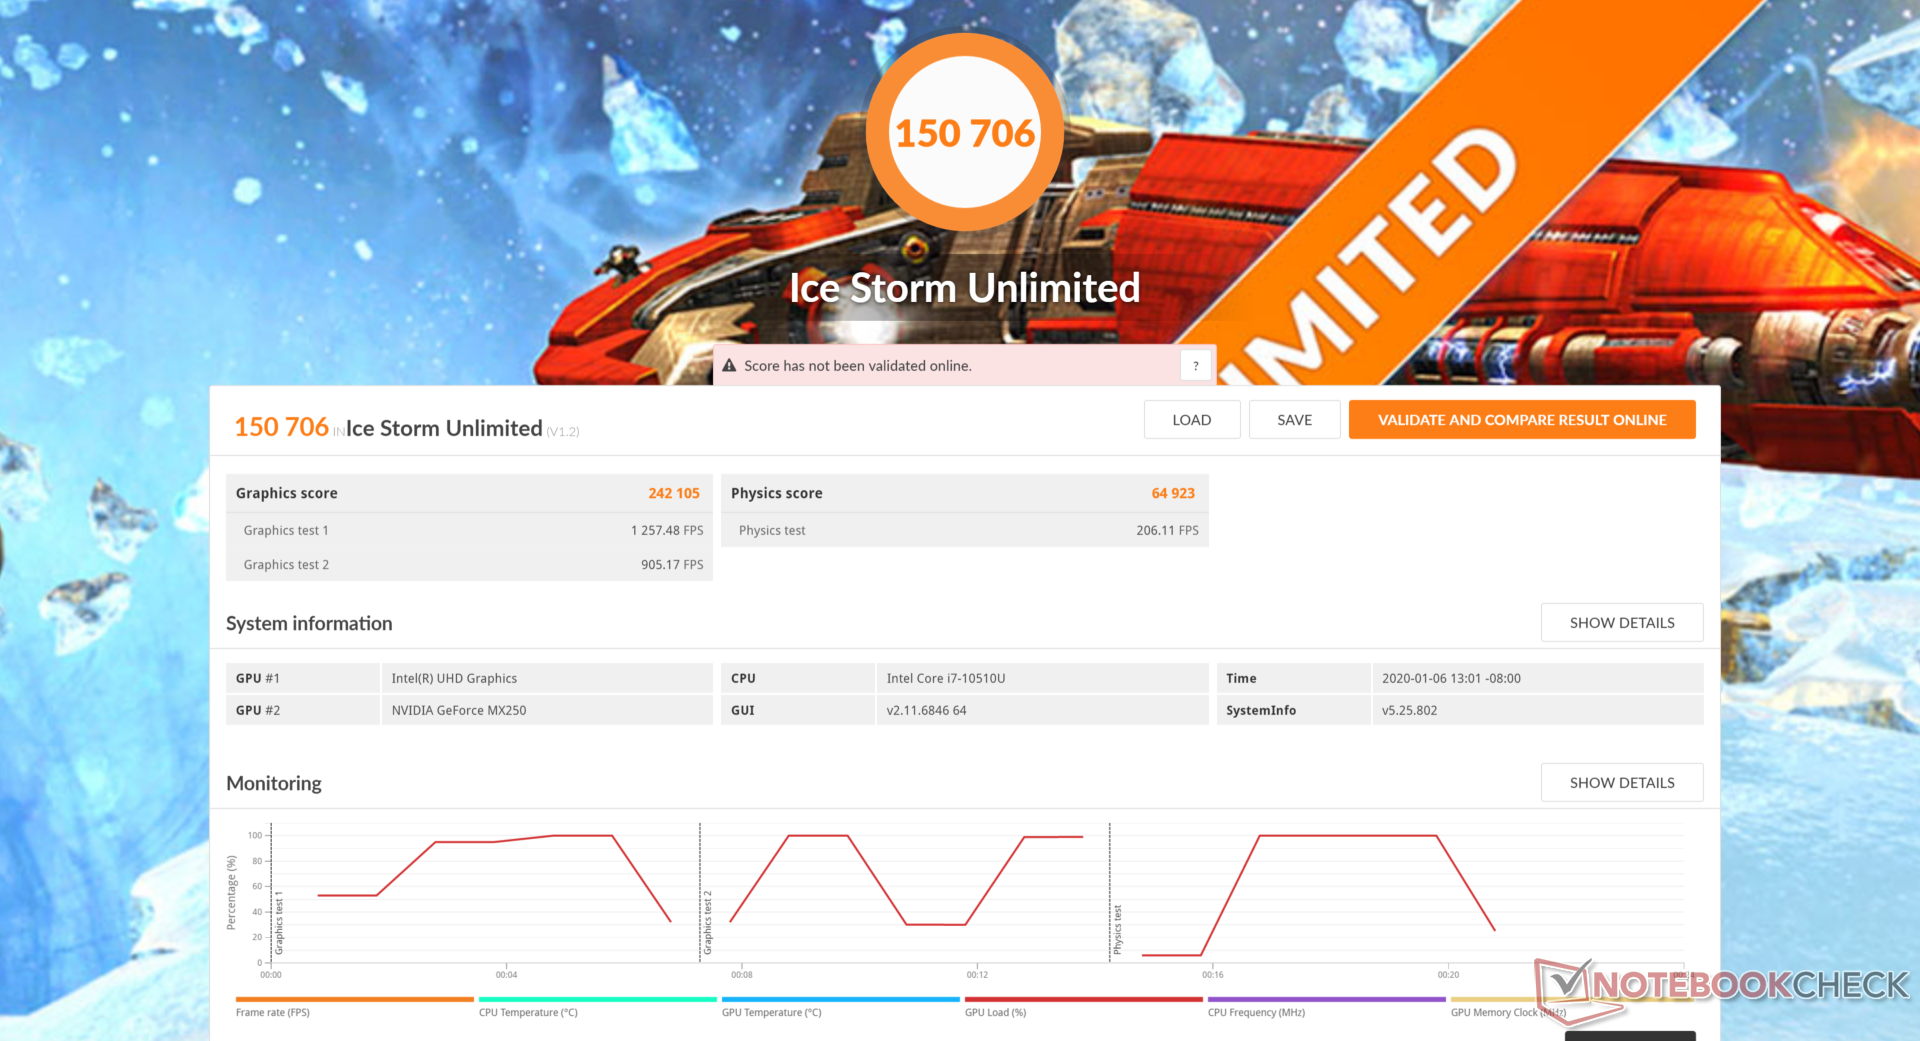
Task: Click the 00:04 timeline marker
Action: [507, 974]
